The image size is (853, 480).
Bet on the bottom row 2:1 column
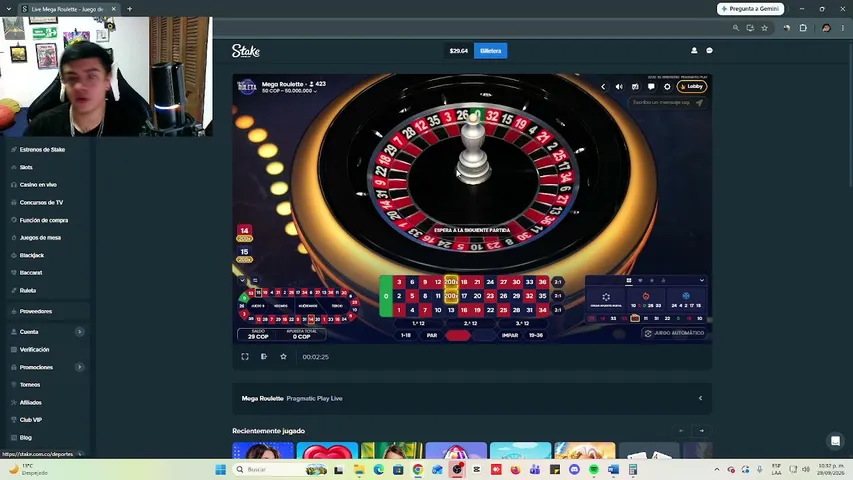pos(558,310)
